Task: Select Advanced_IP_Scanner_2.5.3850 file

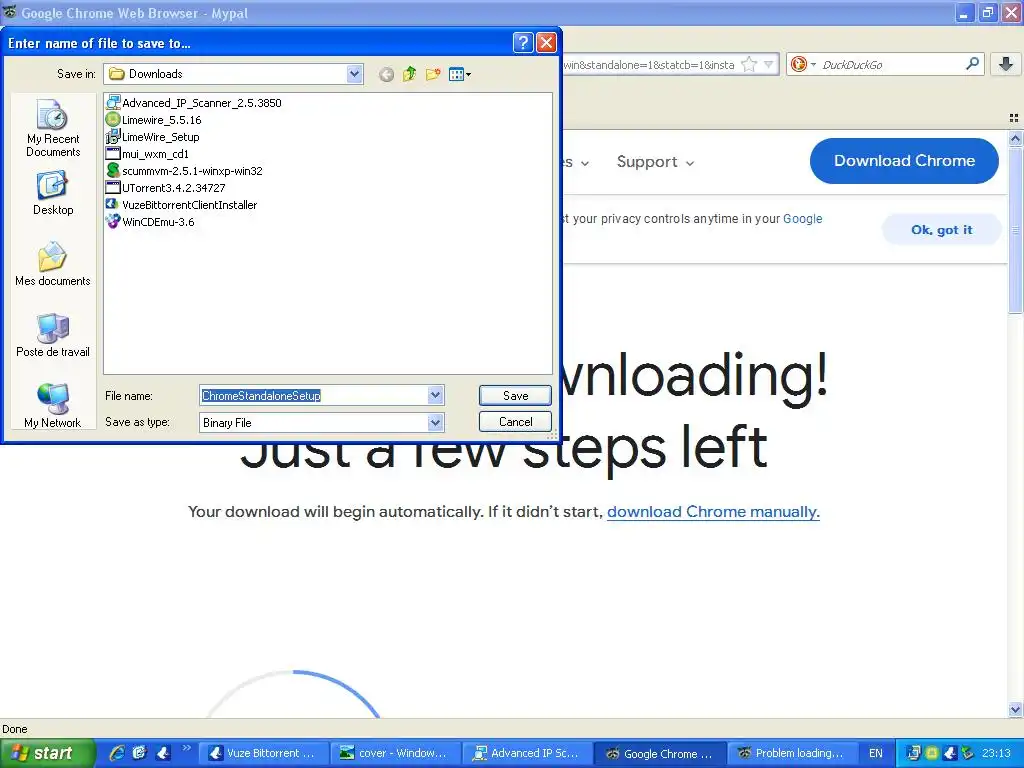Action: [x=194, y=103]
